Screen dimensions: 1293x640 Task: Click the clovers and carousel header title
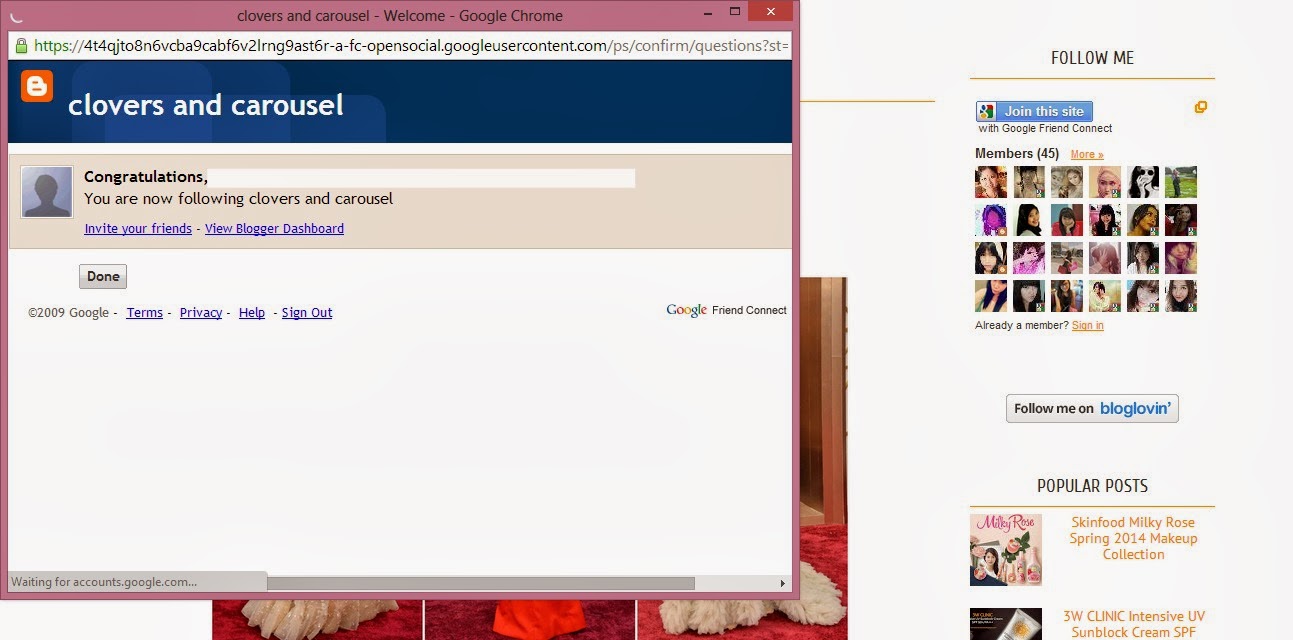point(206,105)
